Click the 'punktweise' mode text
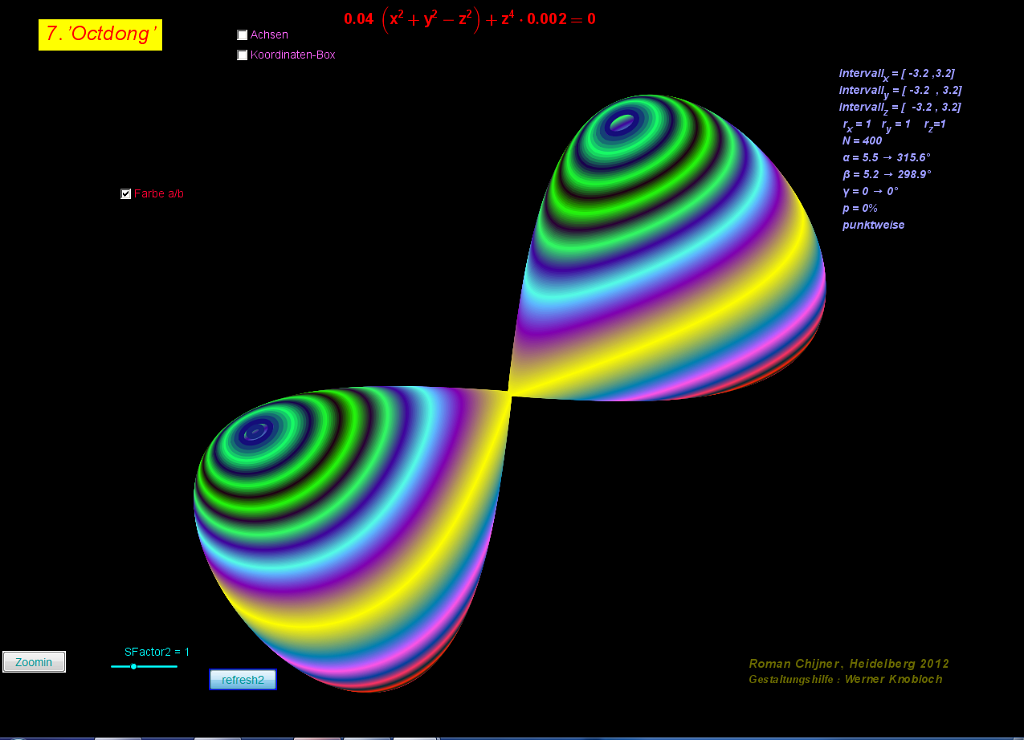Image resolution: width=1024 pixels, height=740 pixels. (872, 225)
